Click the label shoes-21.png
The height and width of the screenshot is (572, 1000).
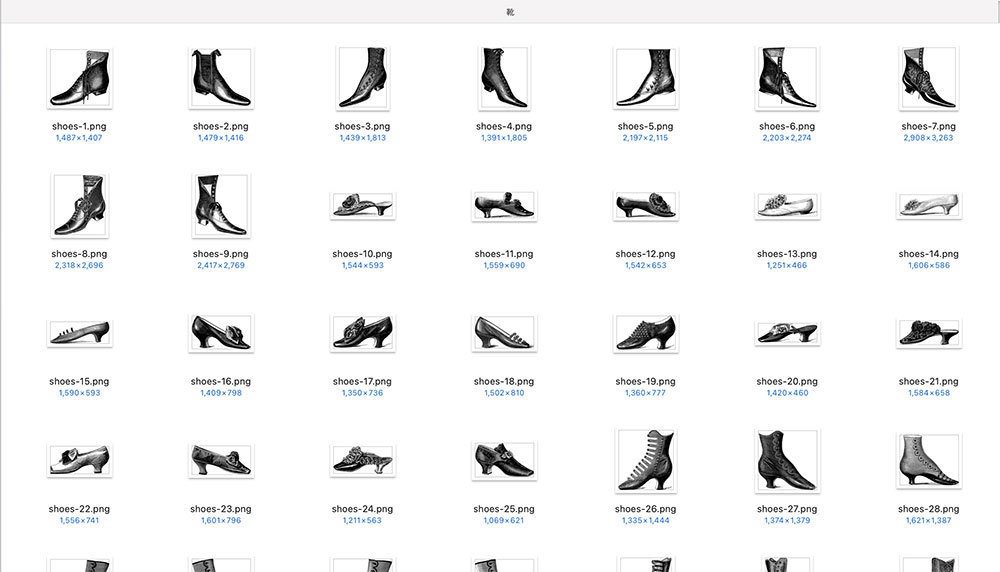coord(929,381)
